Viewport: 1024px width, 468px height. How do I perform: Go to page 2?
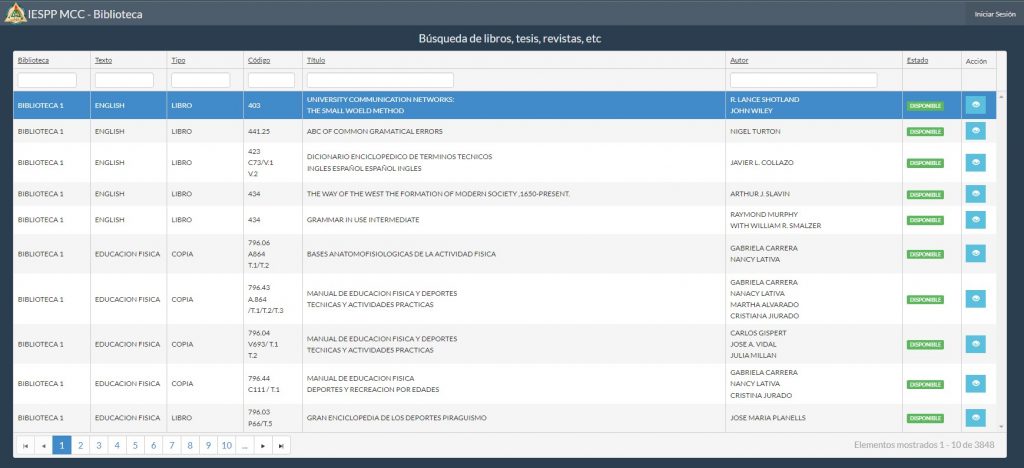80,445
